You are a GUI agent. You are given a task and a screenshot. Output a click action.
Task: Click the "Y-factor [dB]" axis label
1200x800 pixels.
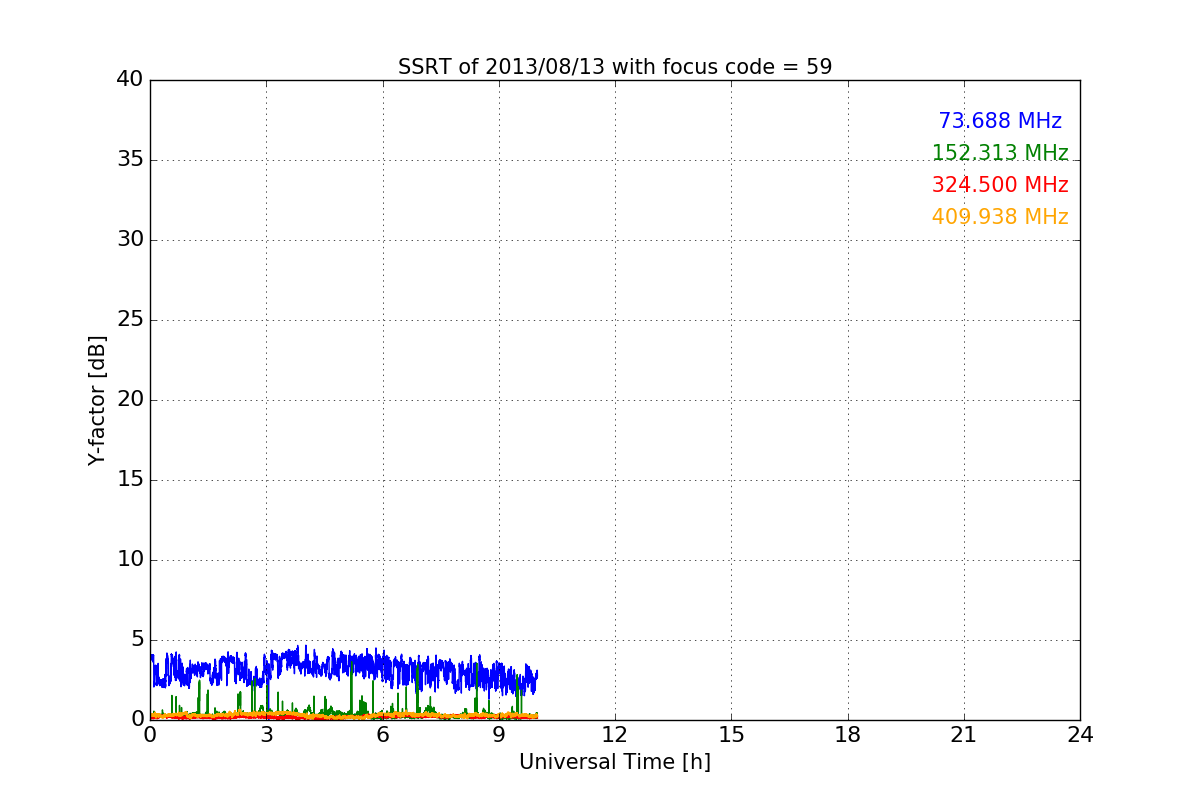97,400
